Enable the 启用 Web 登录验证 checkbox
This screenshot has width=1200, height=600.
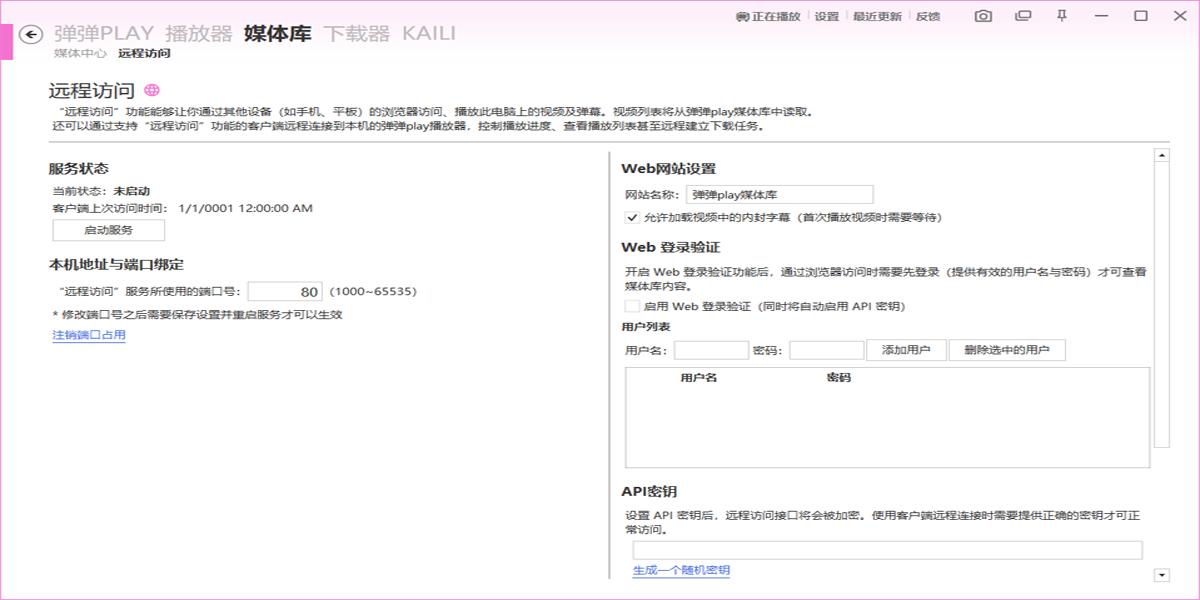(x=632, y=307)
